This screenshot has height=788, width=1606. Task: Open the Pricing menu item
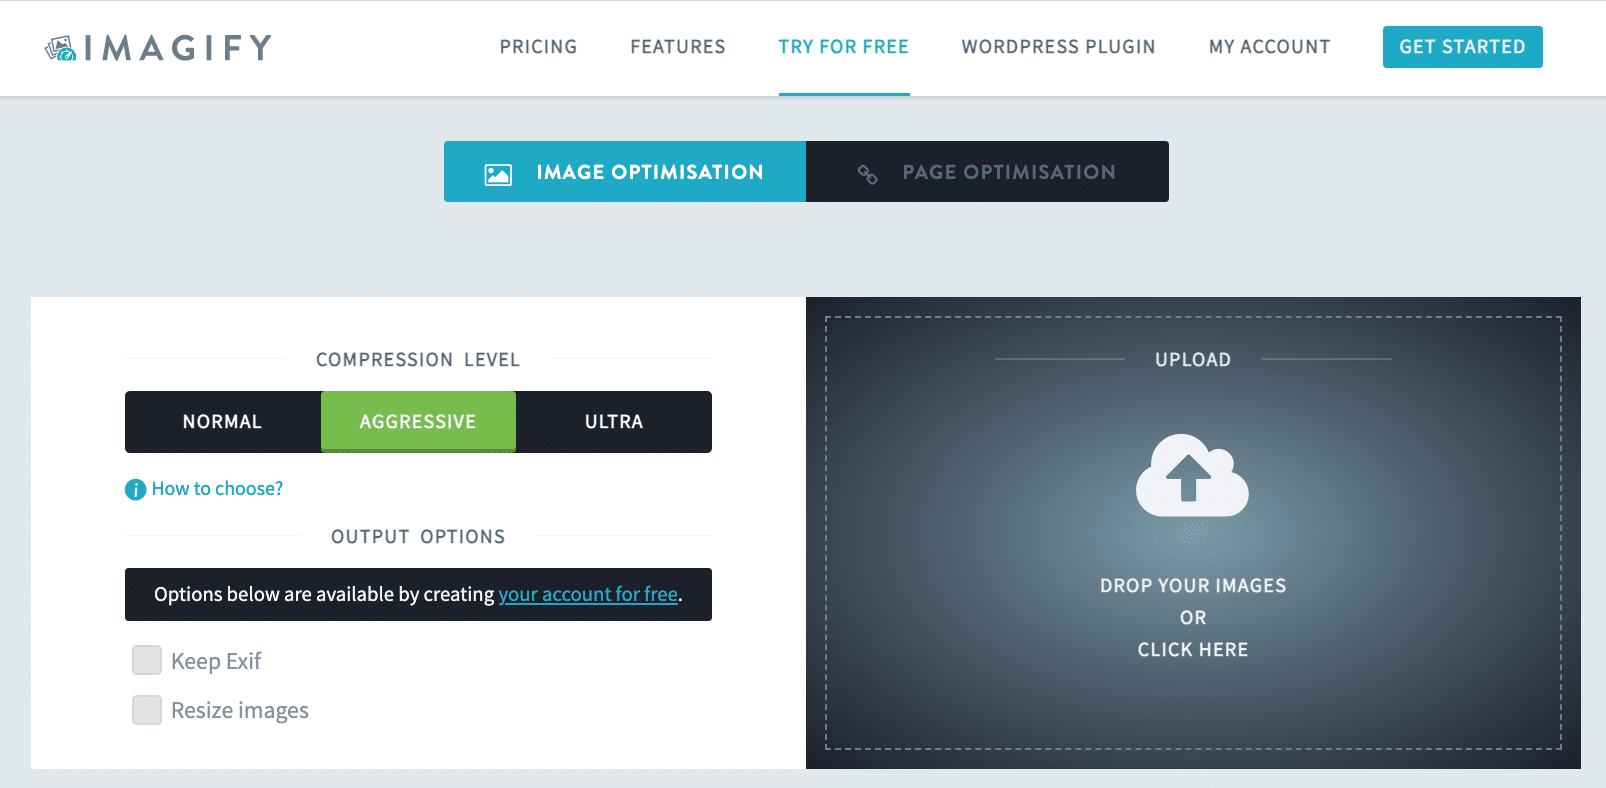point(538,47)
